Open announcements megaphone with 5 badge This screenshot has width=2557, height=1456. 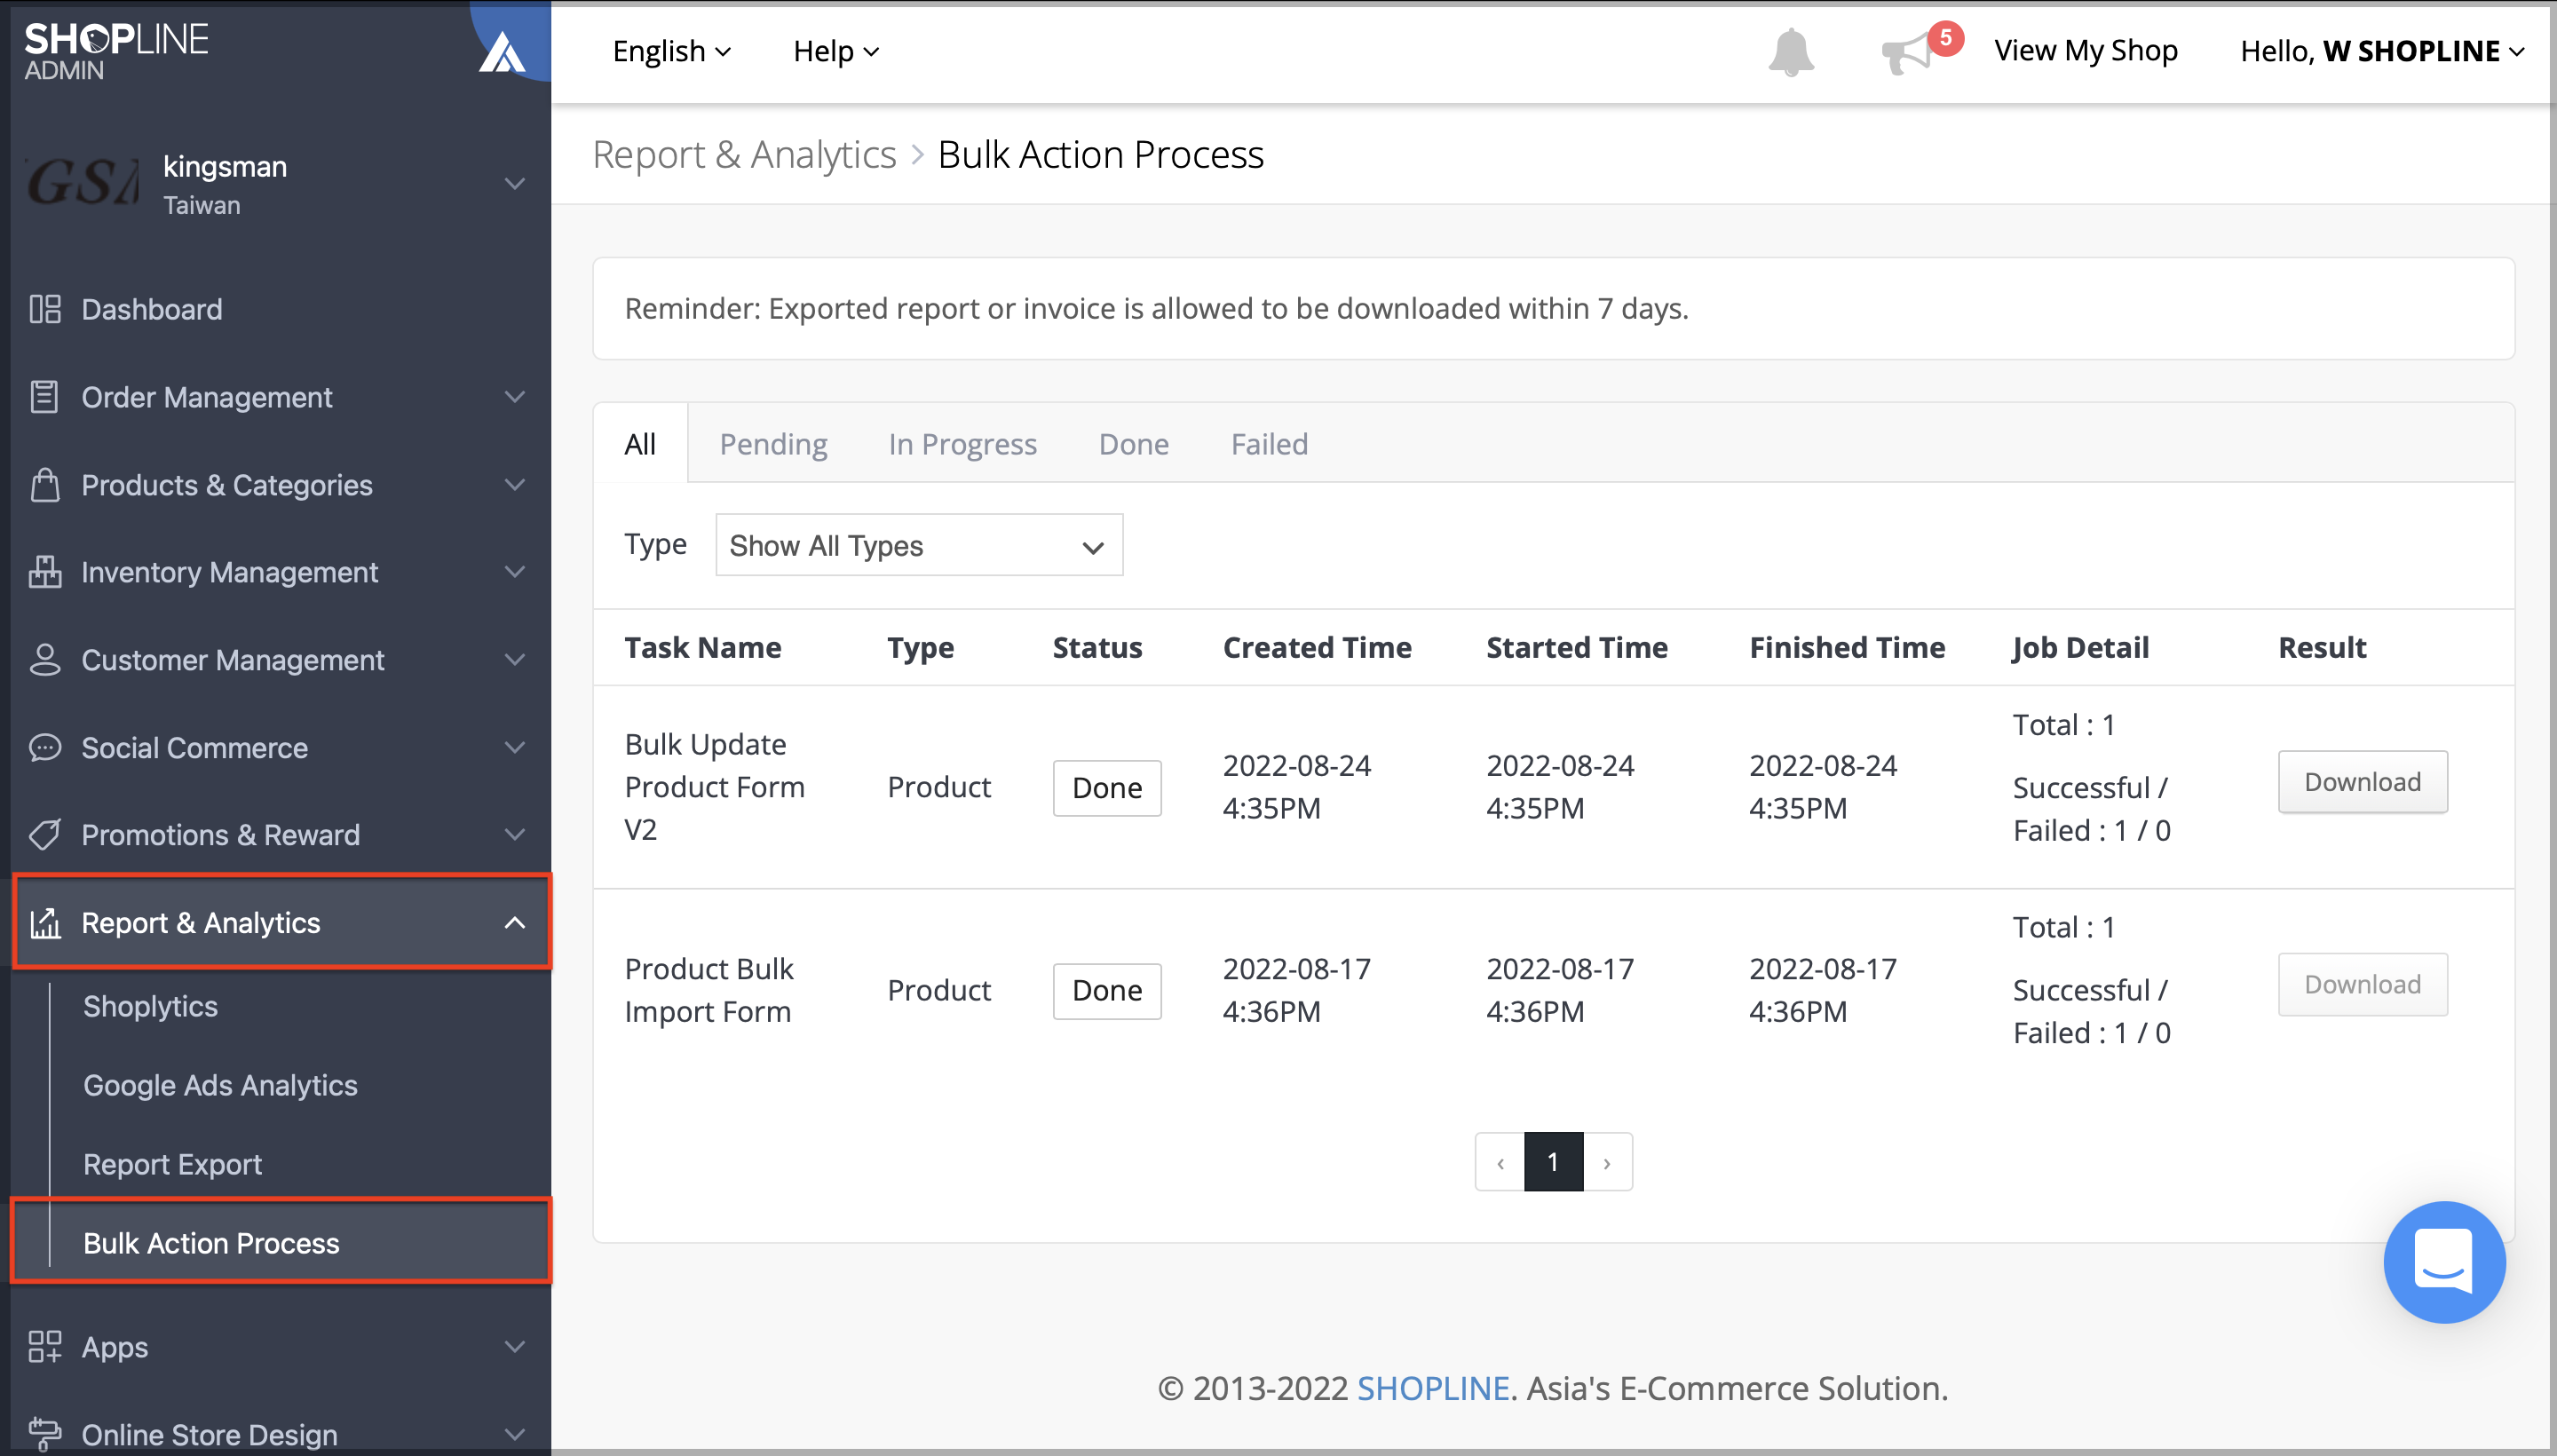click(x=1920, y=50)
